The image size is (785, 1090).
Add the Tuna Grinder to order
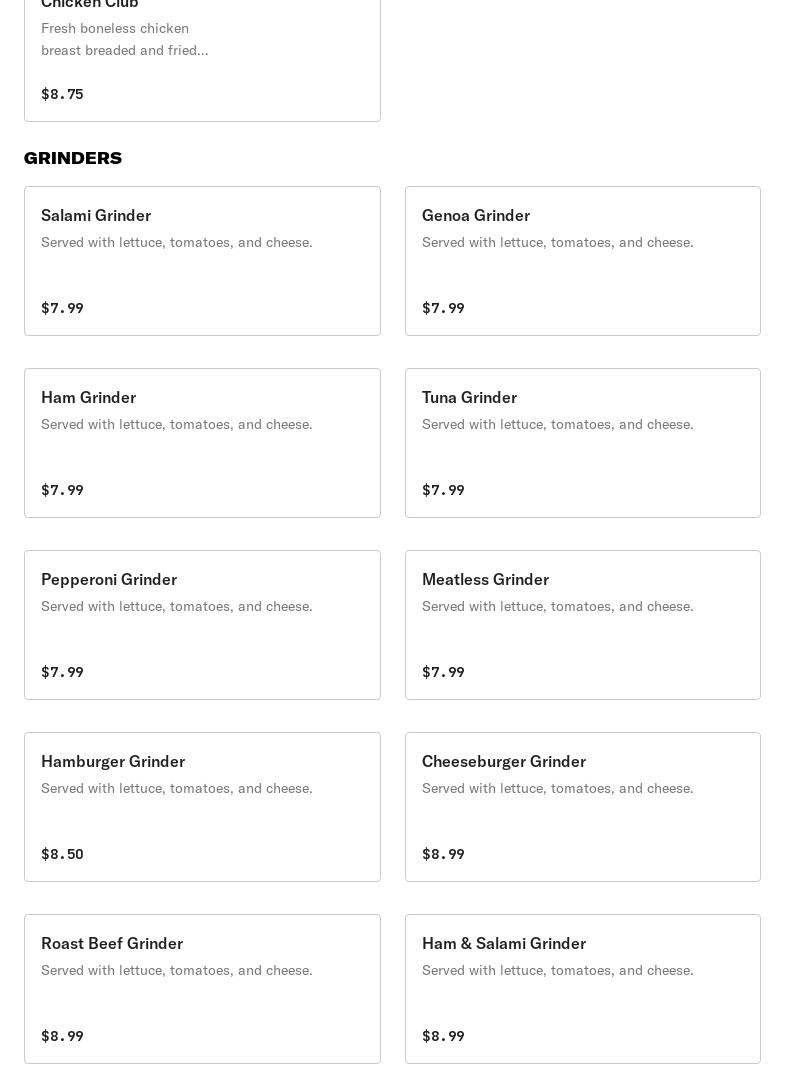(x=582, y=443)
